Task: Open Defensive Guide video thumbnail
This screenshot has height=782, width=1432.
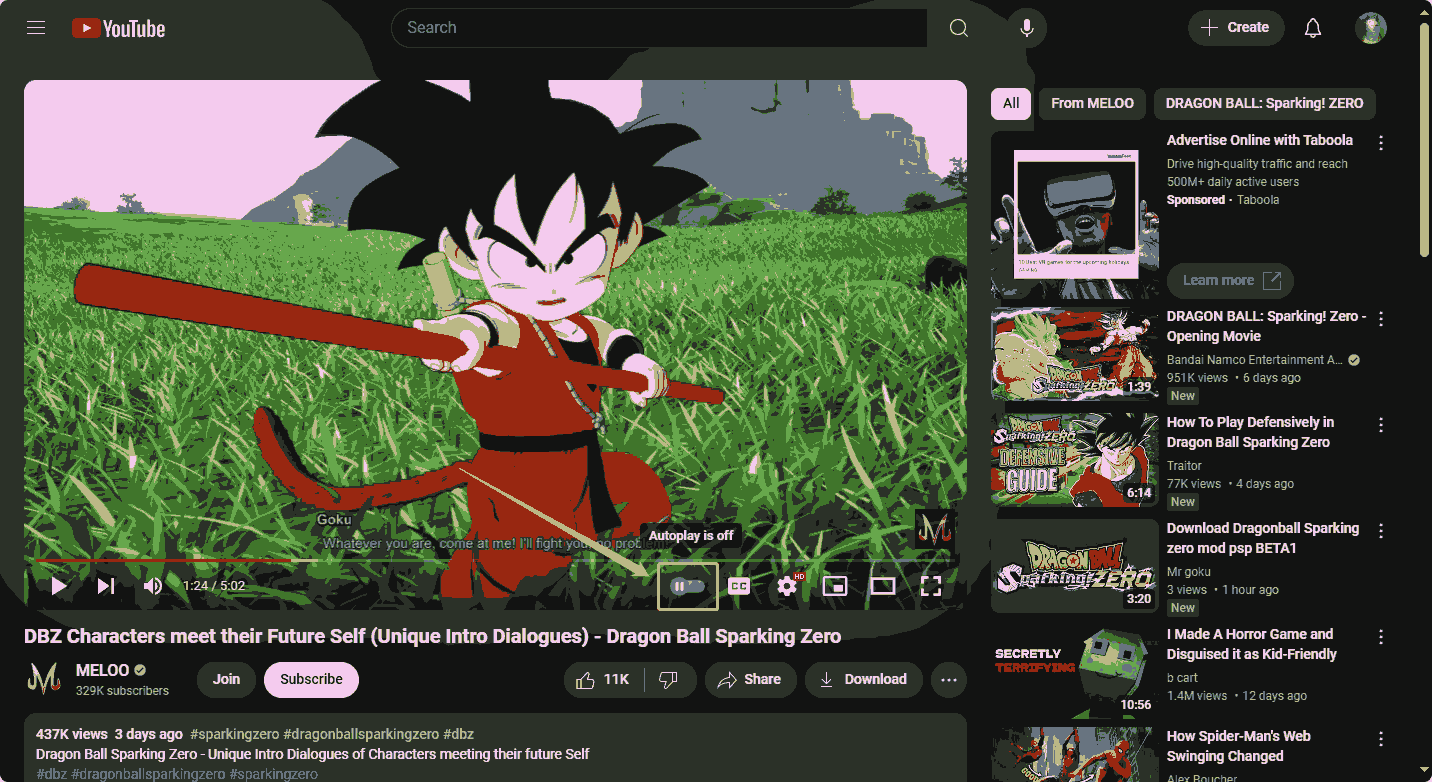Action: pos(1075,460)
